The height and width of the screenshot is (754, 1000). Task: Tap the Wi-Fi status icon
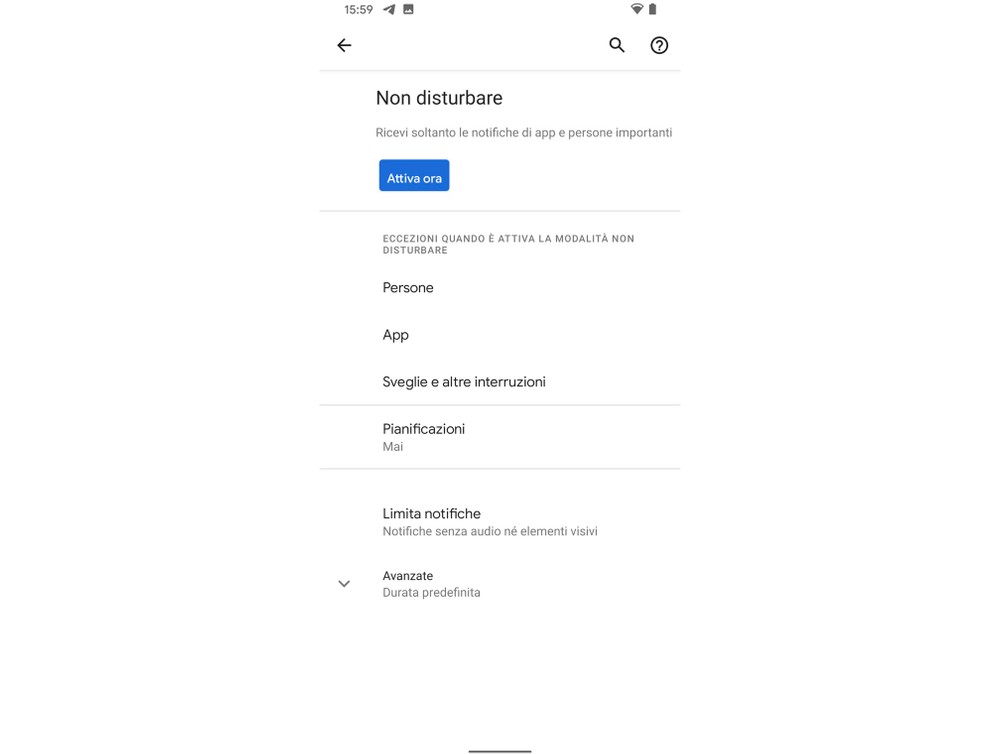tap(636, 9)
